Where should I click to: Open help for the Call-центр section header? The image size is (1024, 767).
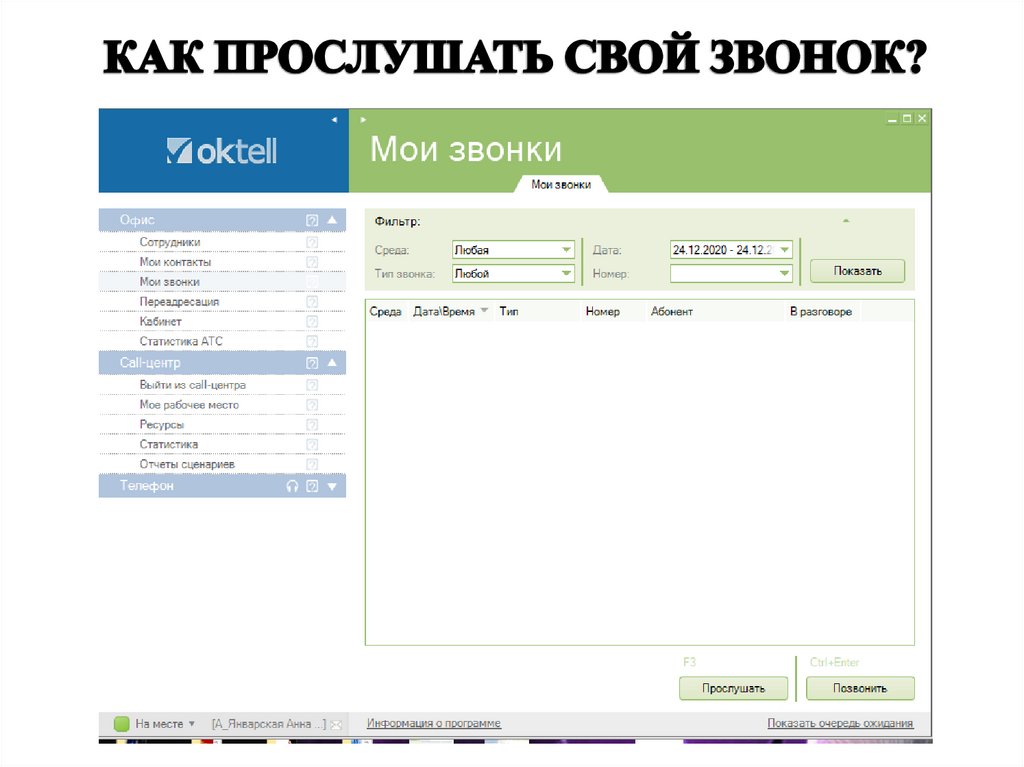tap(312, 363)
